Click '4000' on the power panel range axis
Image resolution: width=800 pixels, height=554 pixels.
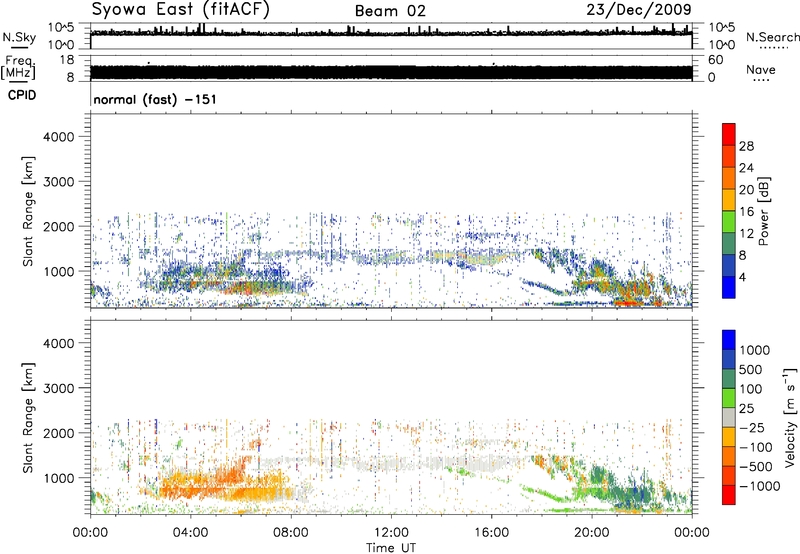(59, 137)
